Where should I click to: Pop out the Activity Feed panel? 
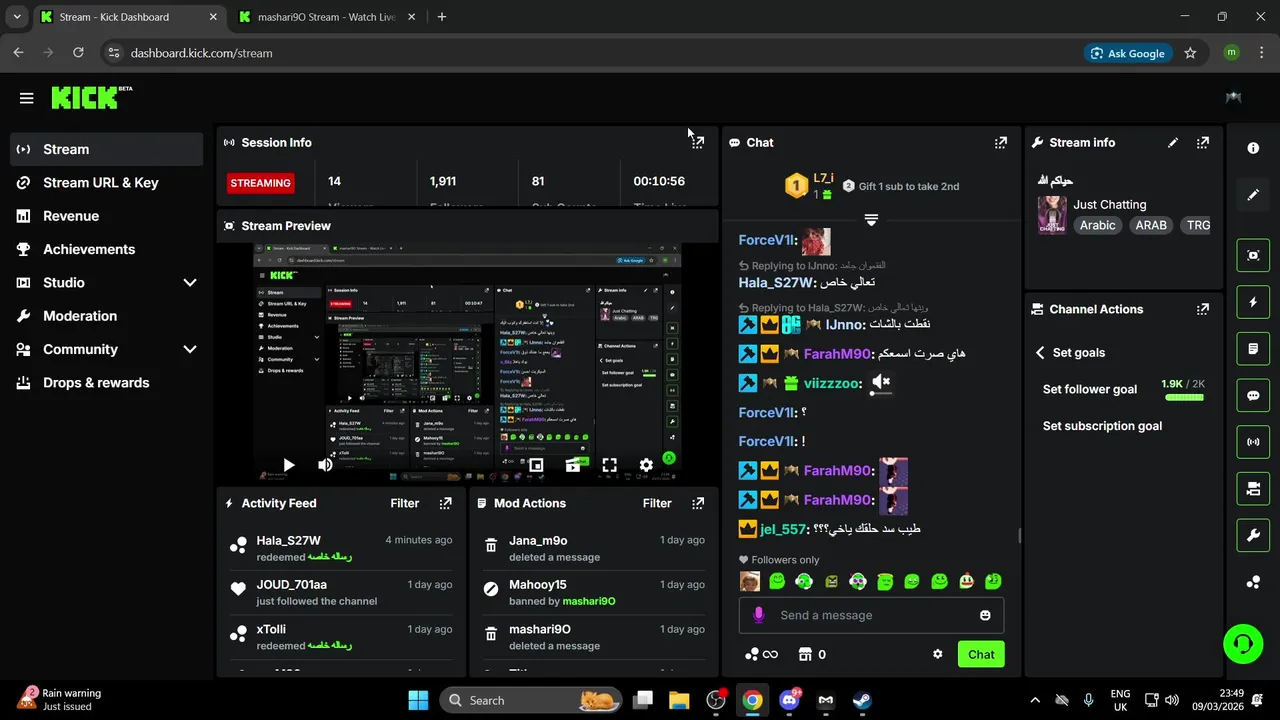point(446,503)
